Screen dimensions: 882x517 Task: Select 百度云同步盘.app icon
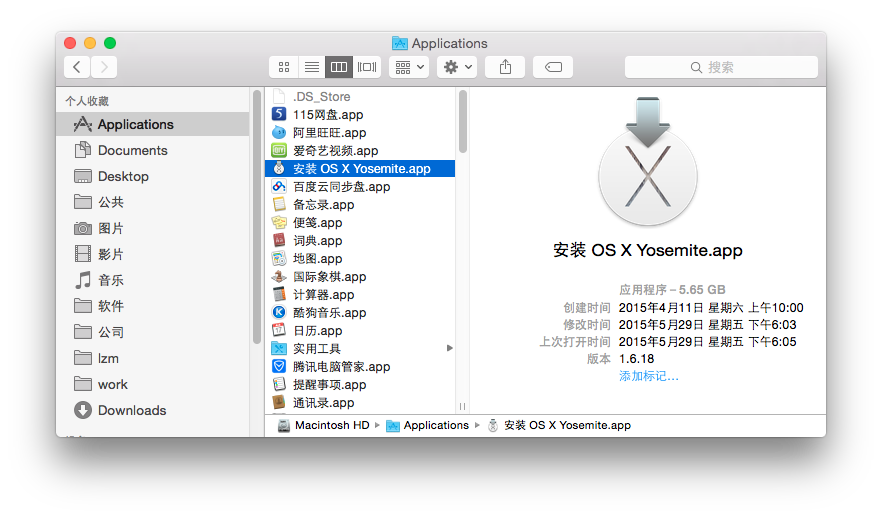[279, 186]
